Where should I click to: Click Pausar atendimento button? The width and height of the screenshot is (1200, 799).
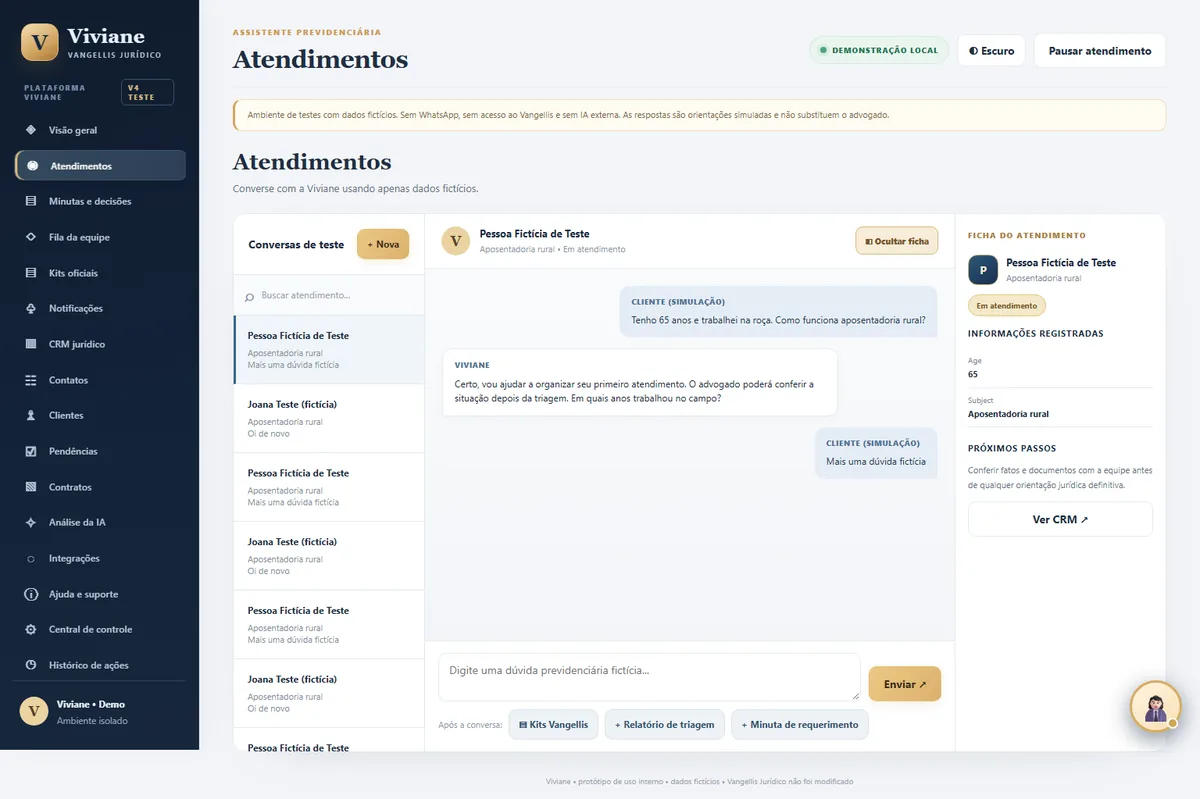tap(1100, 51)
